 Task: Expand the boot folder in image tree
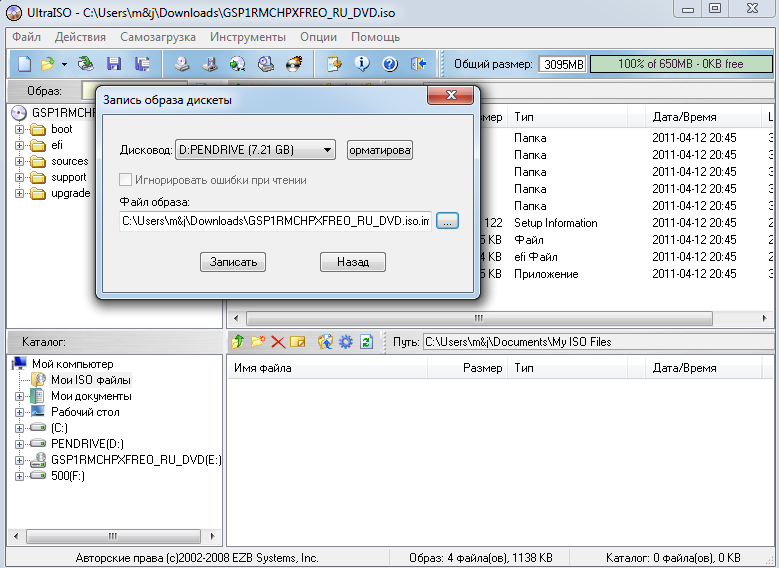[19, 129]
